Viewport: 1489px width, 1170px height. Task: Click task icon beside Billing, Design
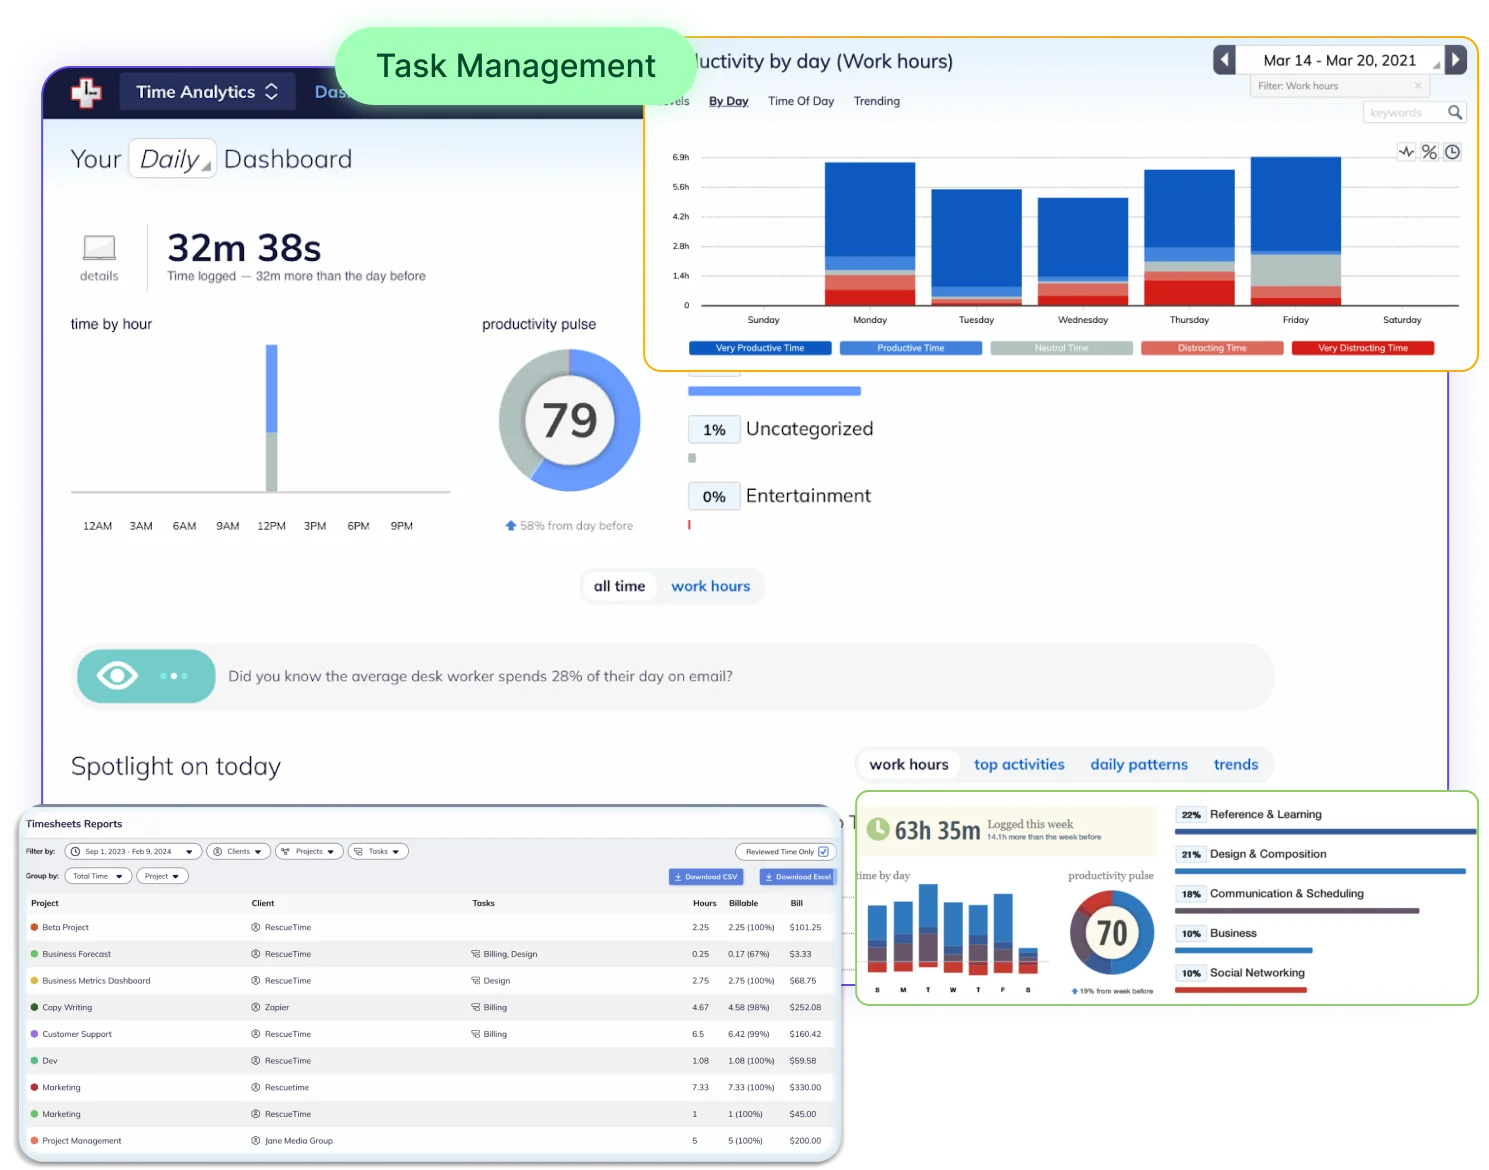(476, 954)
